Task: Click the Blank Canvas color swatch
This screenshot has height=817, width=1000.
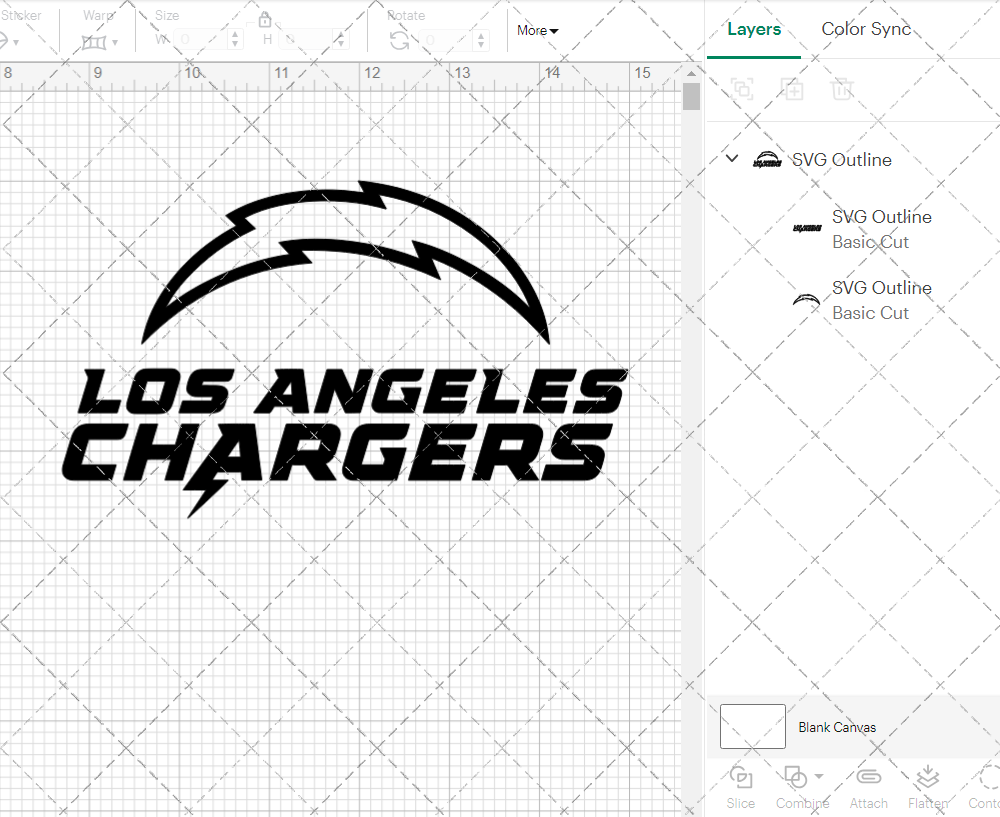Action: coord(751,727)
